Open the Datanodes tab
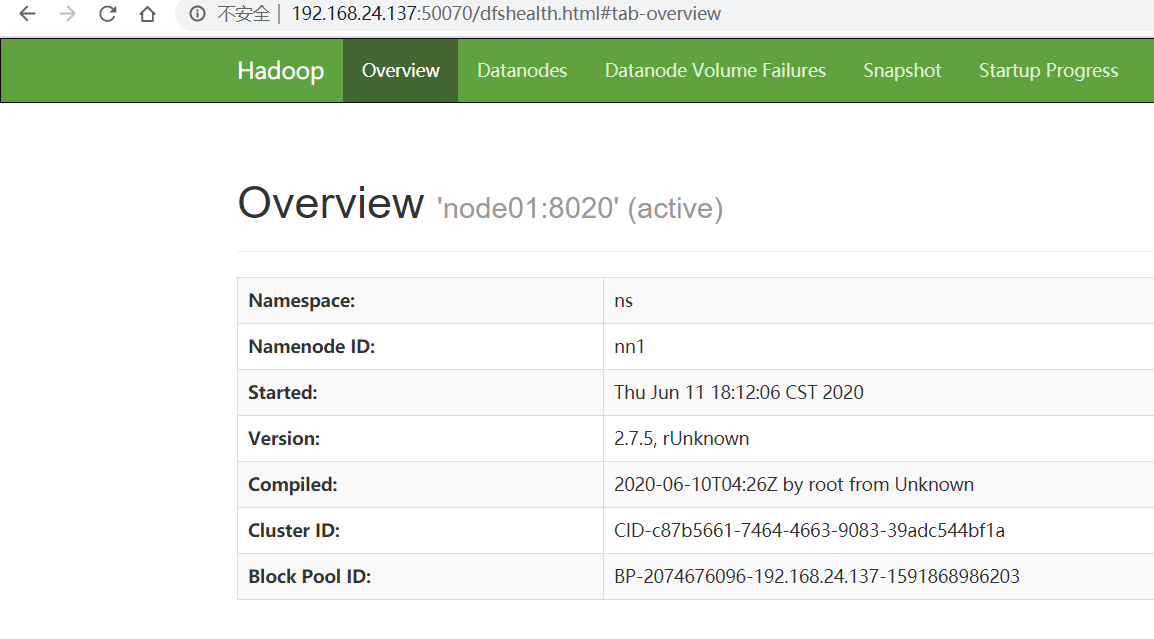1154x639 pixels. point(522,71)
